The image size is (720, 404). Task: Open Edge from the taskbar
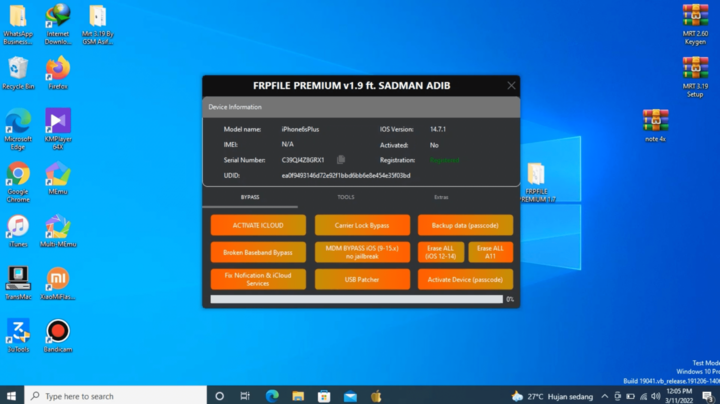pyautogui.click(x=272, y=396)
